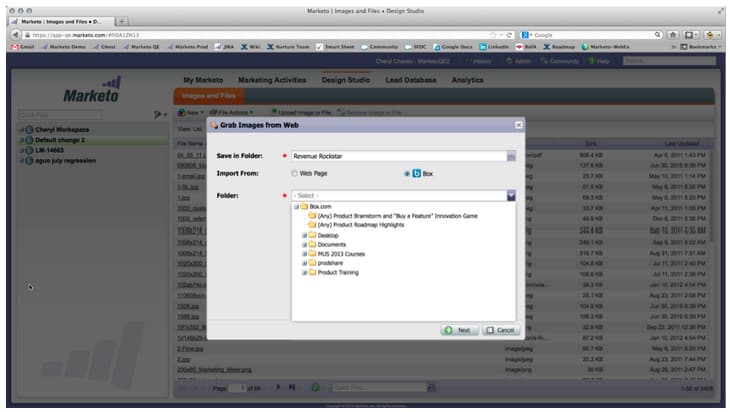Image resolution: width=730 pixels, height=412 pixels.
Task: Go to next page in file list paging bar
Action: pyautogui.click(x=278, y=387)
